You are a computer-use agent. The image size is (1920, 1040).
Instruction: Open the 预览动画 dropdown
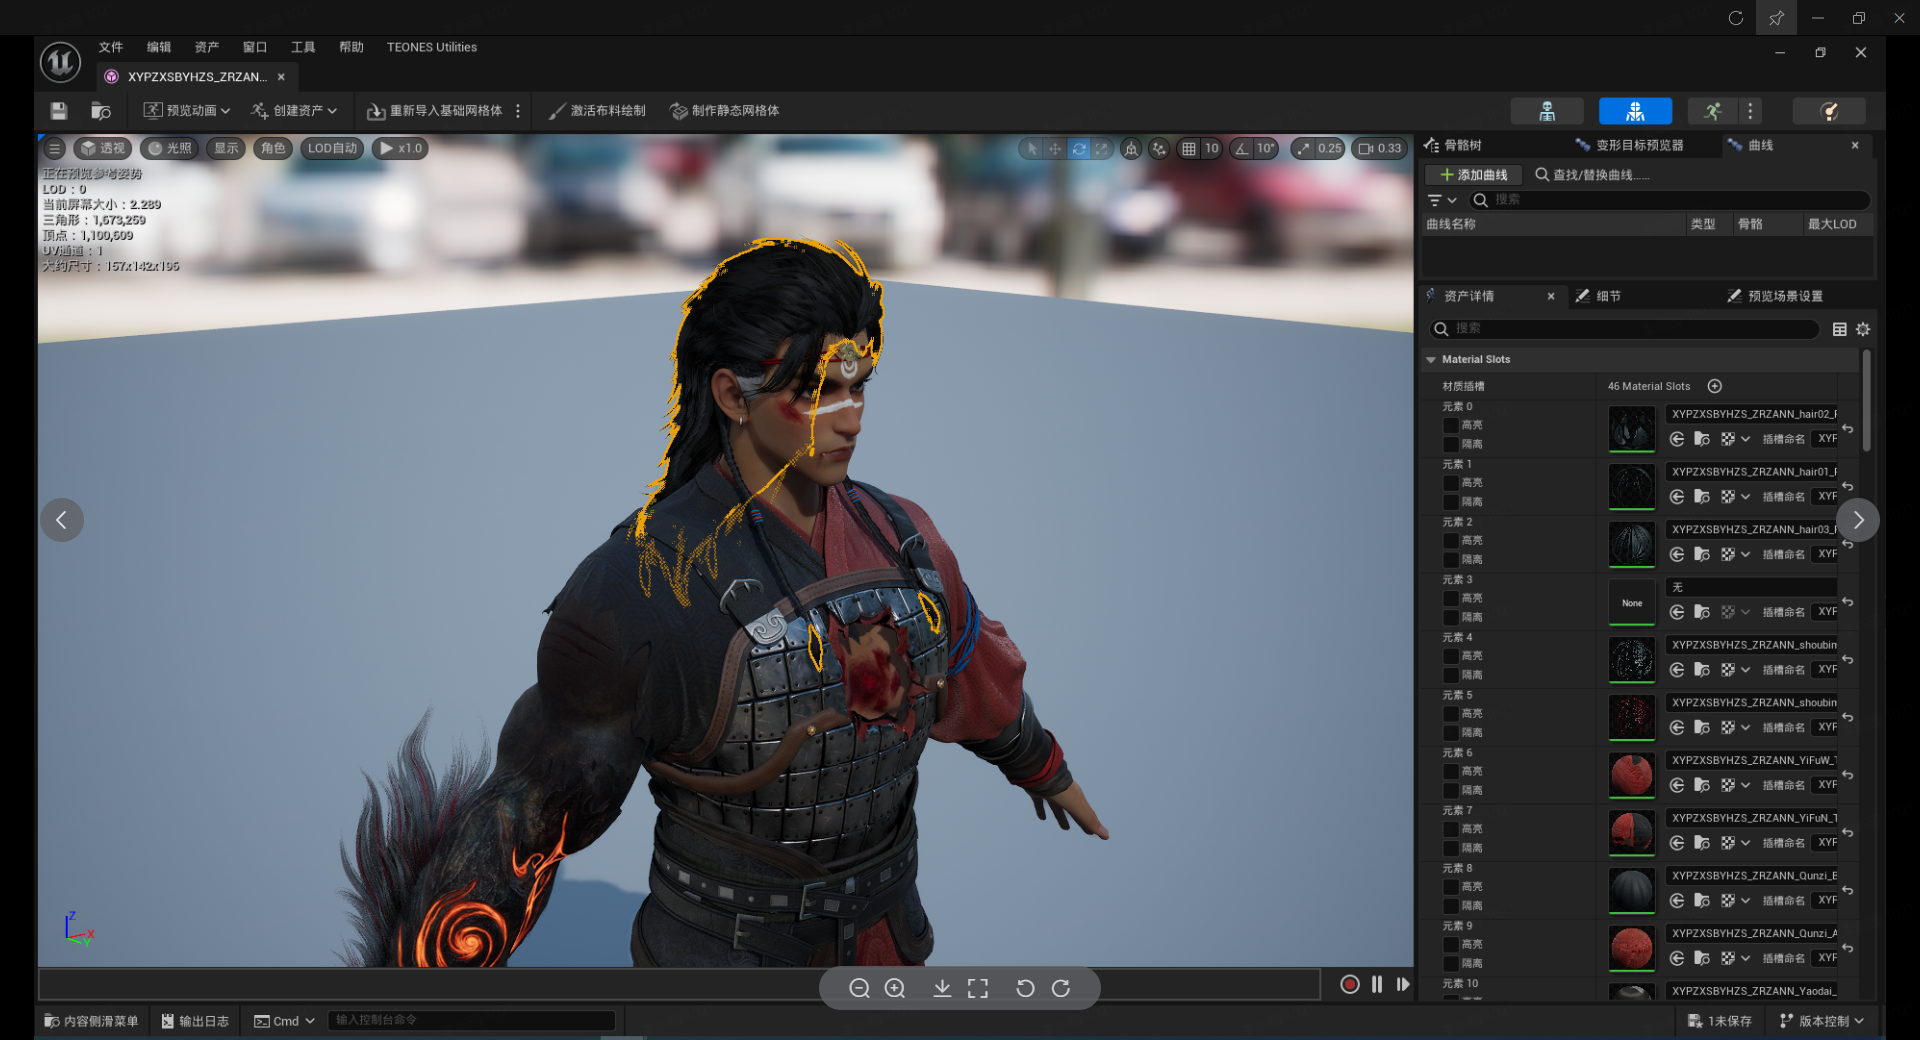tap(187, 111)
